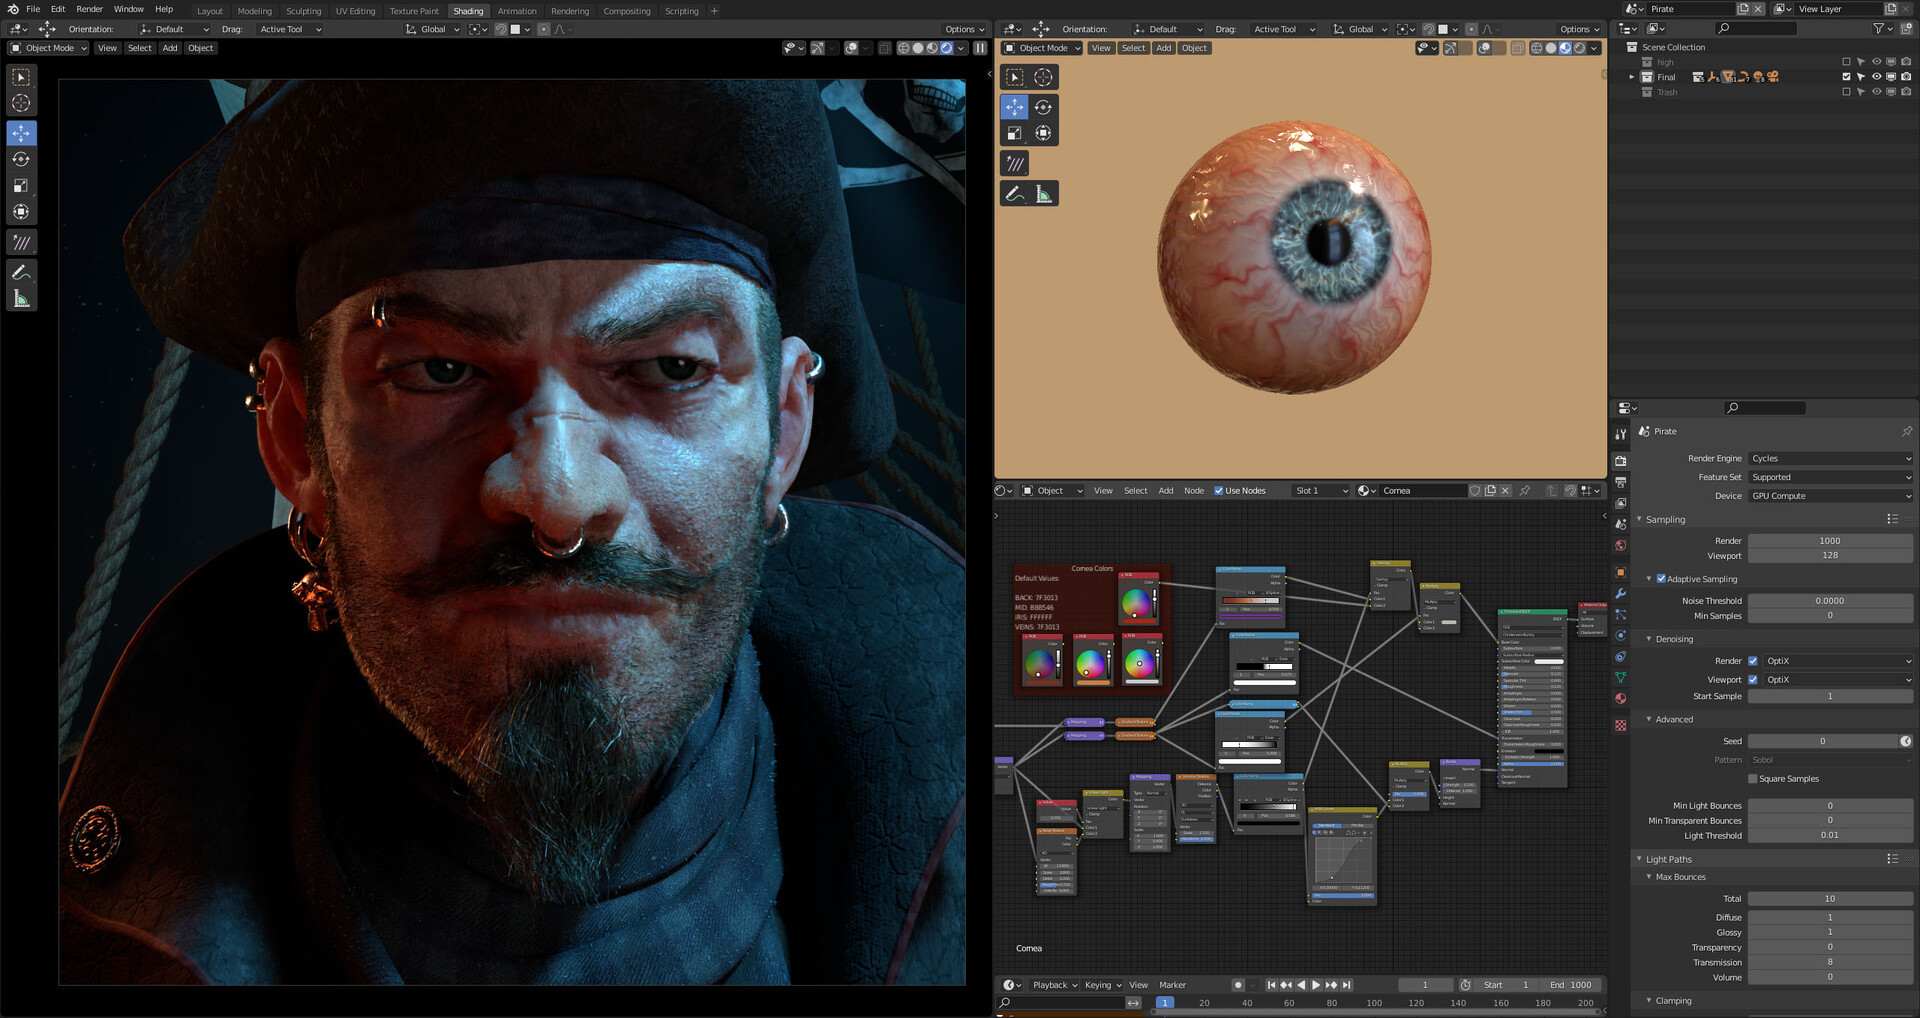
Task: Select the Move tool in the left toolbar
Action: (21, 132)
